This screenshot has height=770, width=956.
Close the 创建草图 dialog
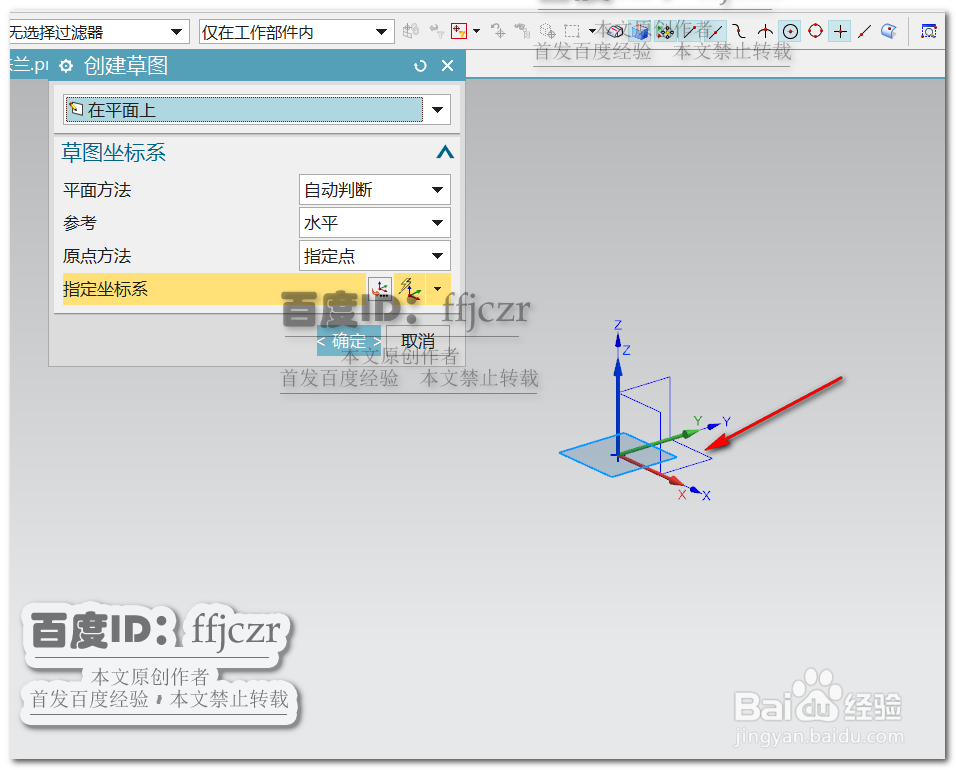[x=448, y=66]
